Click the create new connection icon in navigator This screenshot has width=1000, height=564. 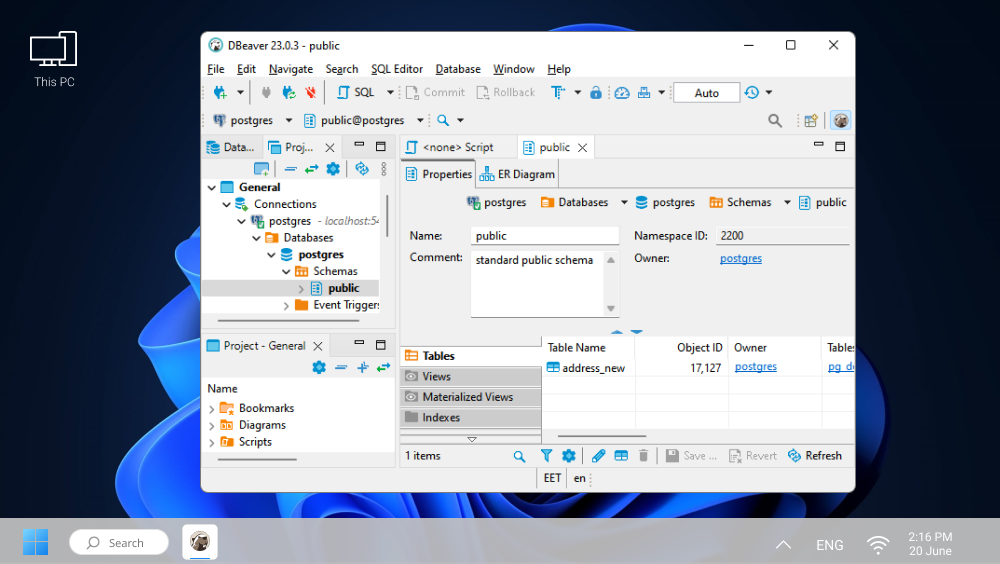[x=261, y=169]
